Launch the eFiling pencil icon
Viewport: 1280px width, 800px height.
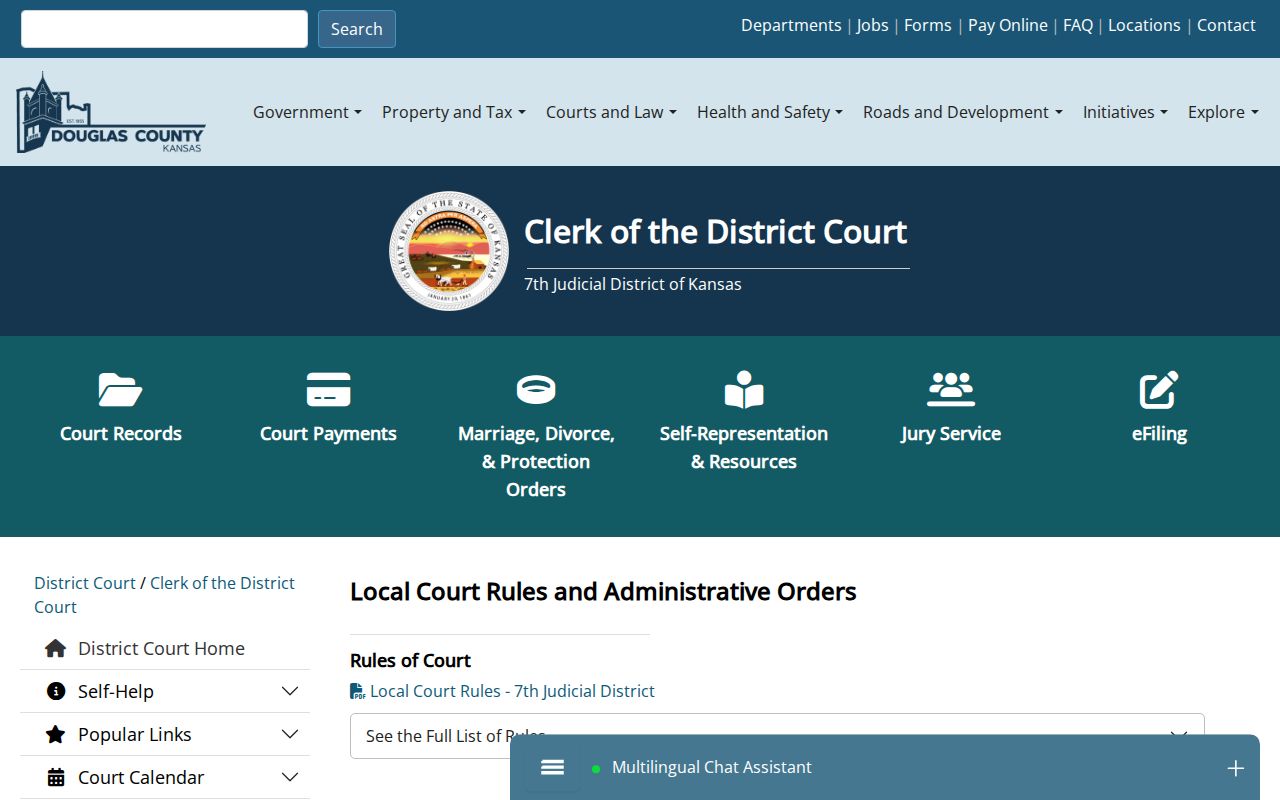pos(1159,389)
